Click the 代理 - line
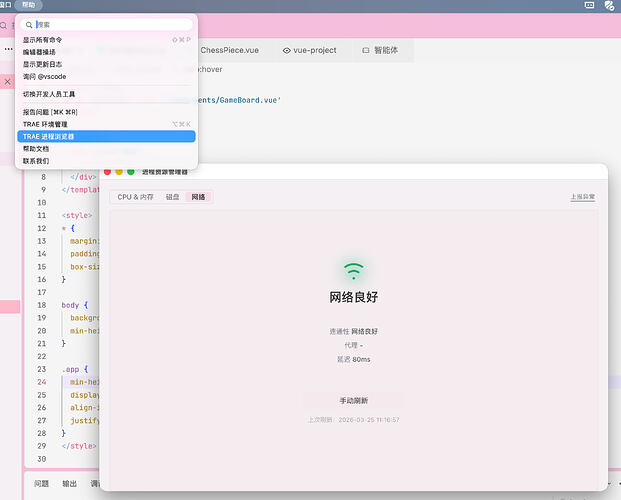621x500 pixels. tap(354, 345)
